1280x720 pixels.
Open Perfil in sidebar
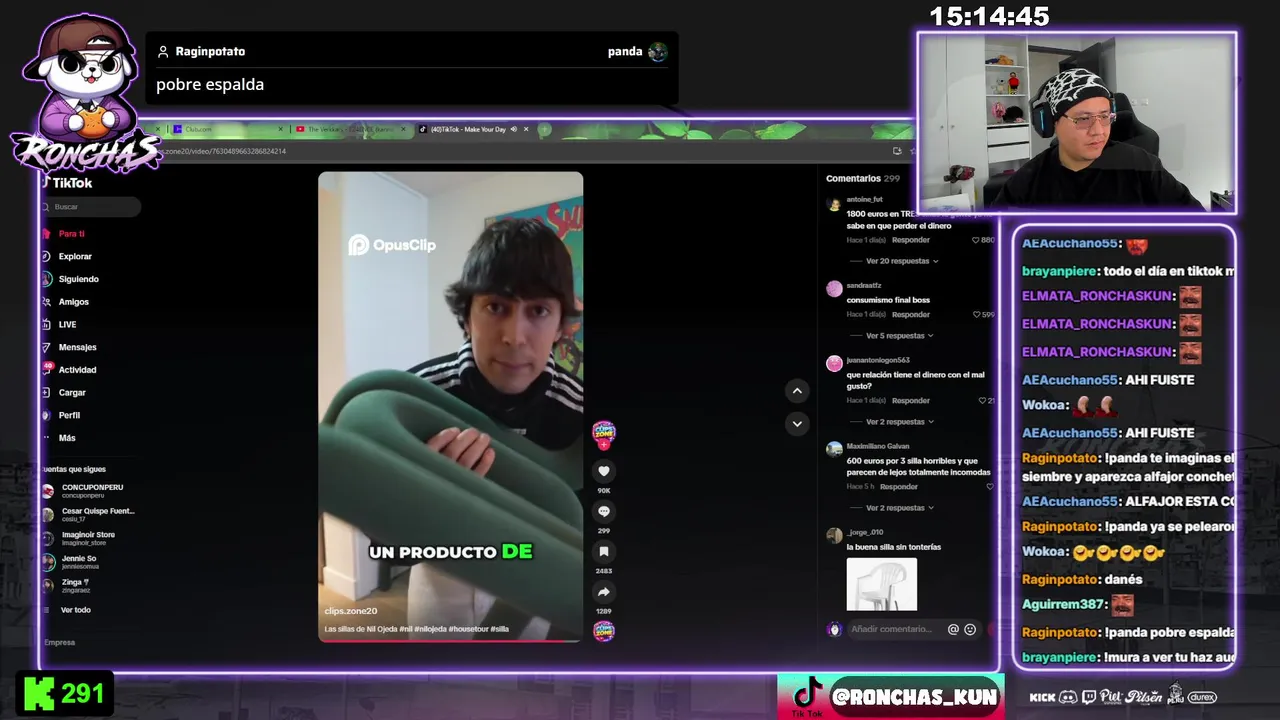point(69,415)
